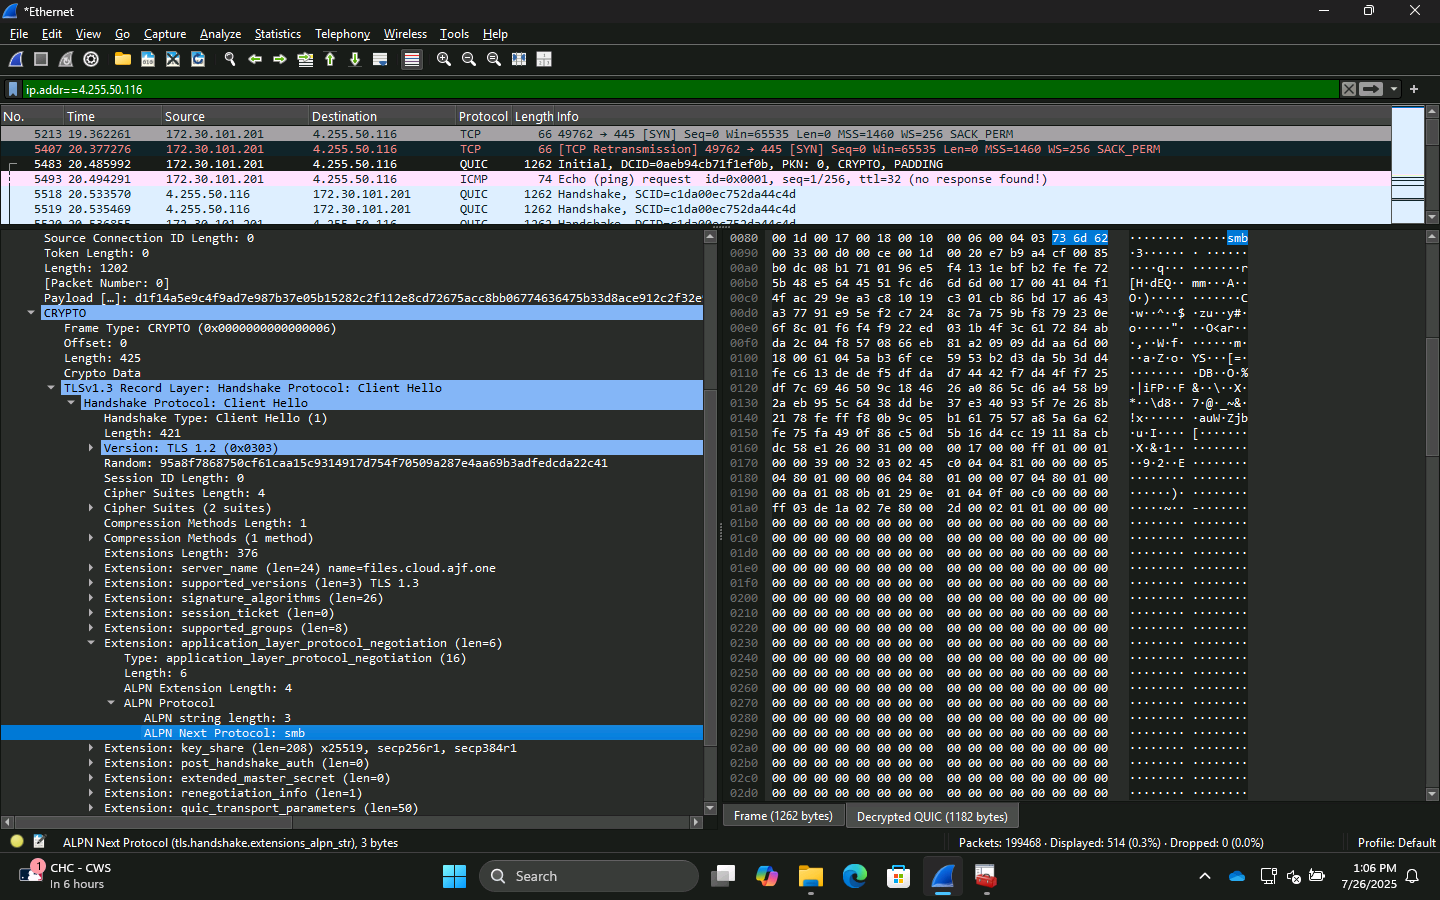Restart the current capture
Image resolution: width=1440 pixels, height=900 pixels.
tap(66, 59)
